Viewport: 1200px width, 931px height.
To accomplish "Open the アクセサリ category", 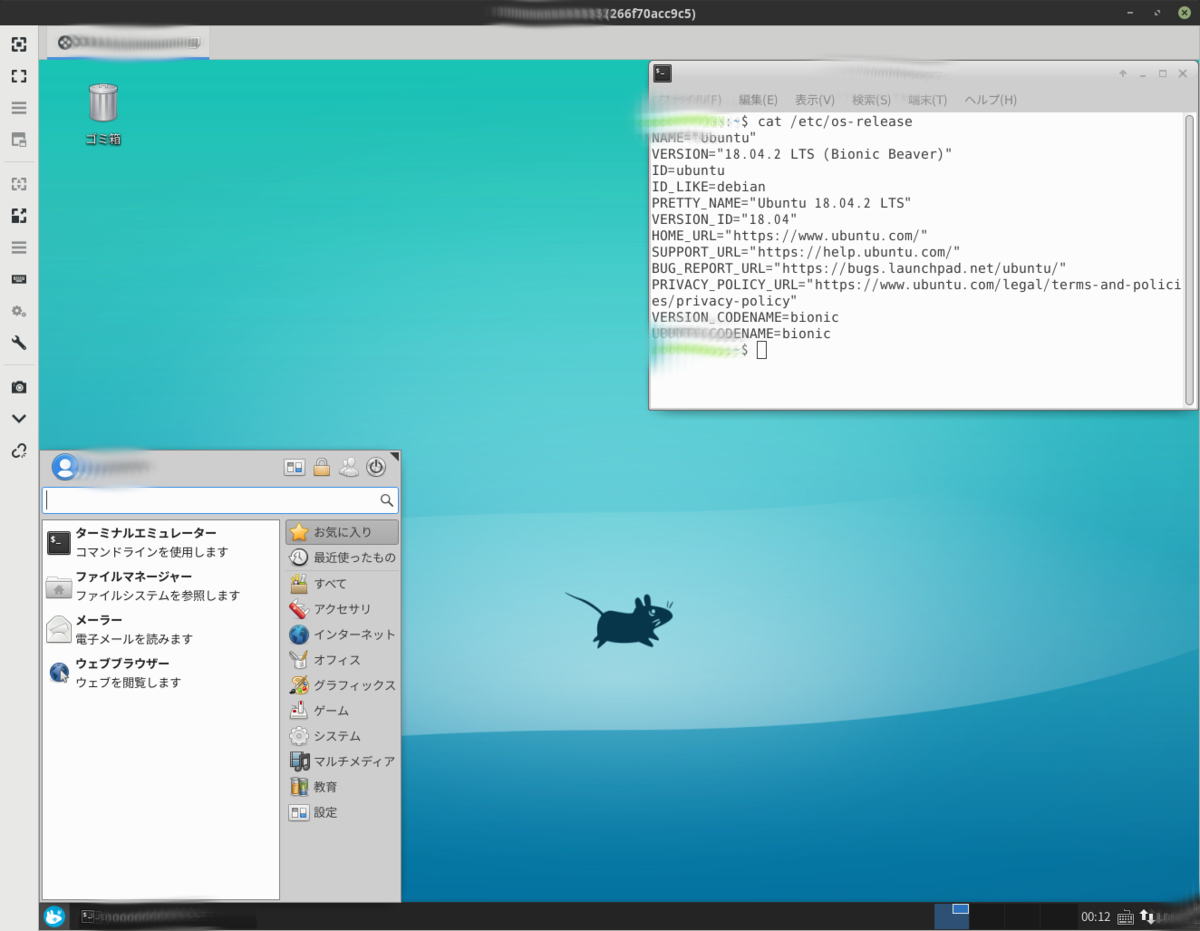I will (342, 609).
